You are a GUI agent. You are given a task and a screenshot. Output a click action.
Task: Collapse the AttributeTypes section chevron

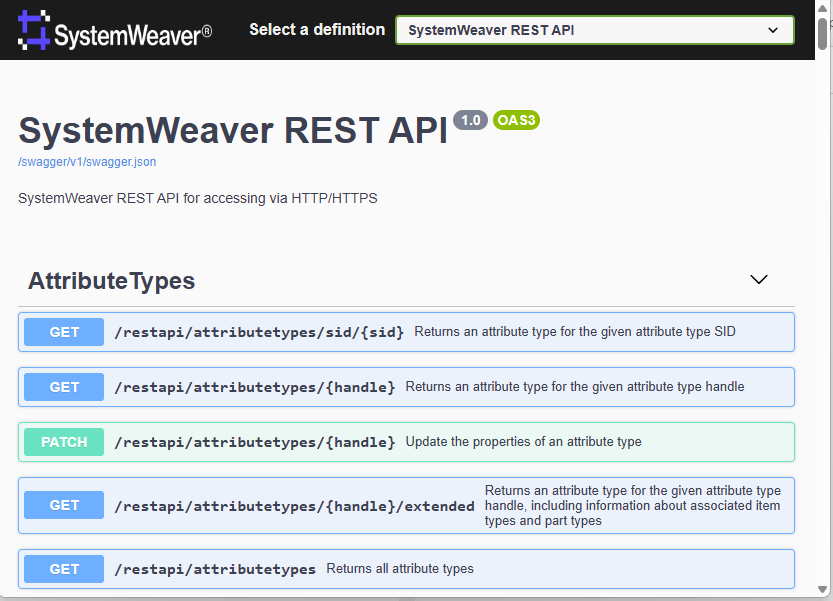(759, 280)
